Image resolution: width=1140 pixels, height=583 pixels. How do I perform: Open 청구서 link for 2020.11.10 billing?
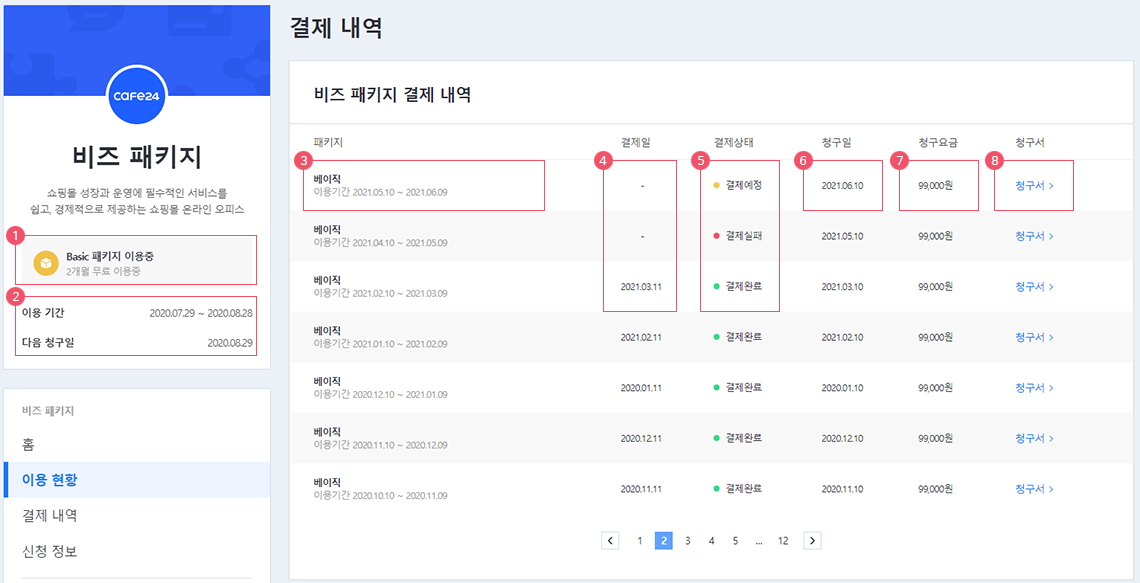(x=1035, y=488)
